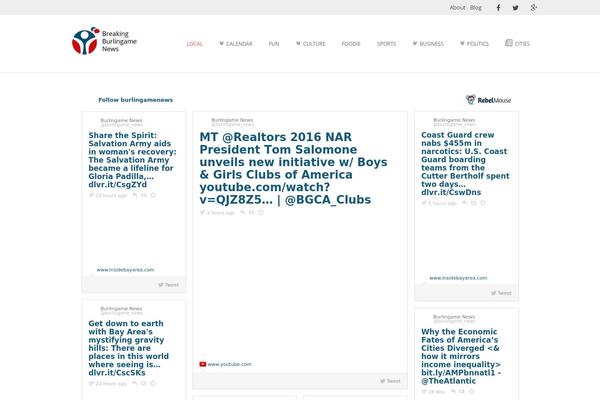Open insidebayarea.com link under Coast Guard card
Image resolution: width=600 pixels, height=400 pixels.
click(x=458, y=278)
